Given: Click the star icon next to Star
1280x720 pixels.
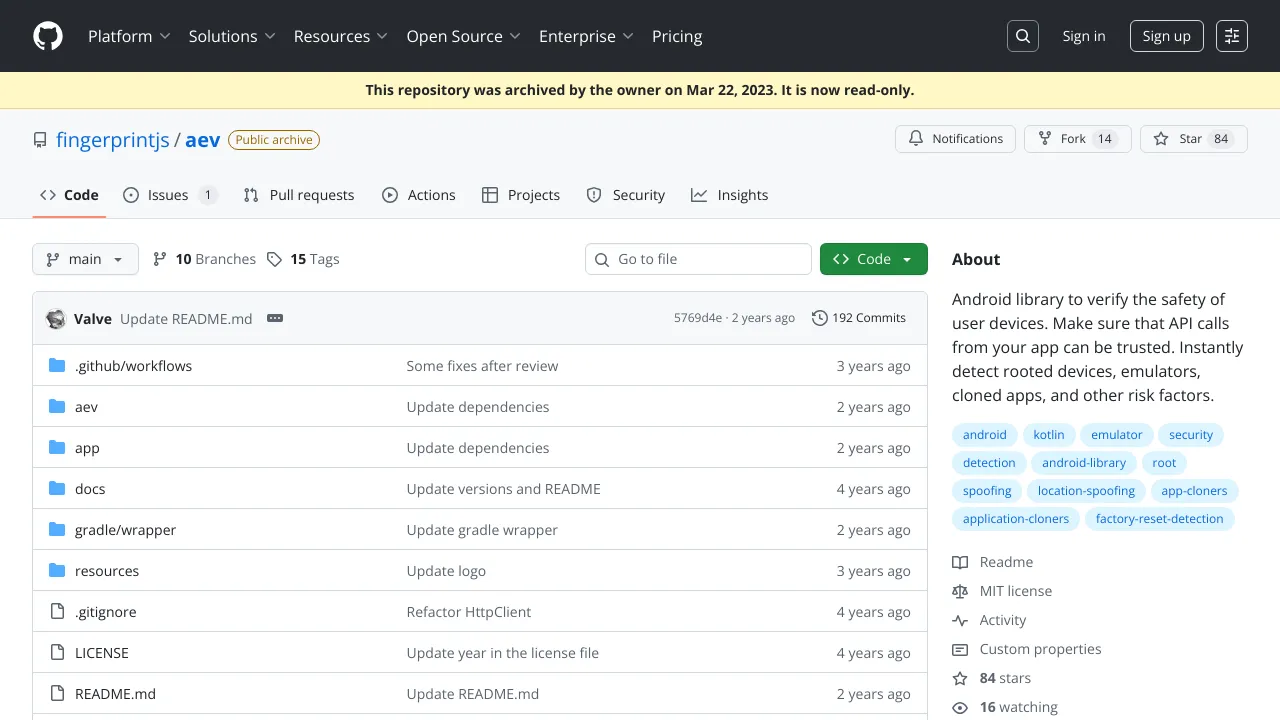Looking at the screenshot, I should 1161,139.
